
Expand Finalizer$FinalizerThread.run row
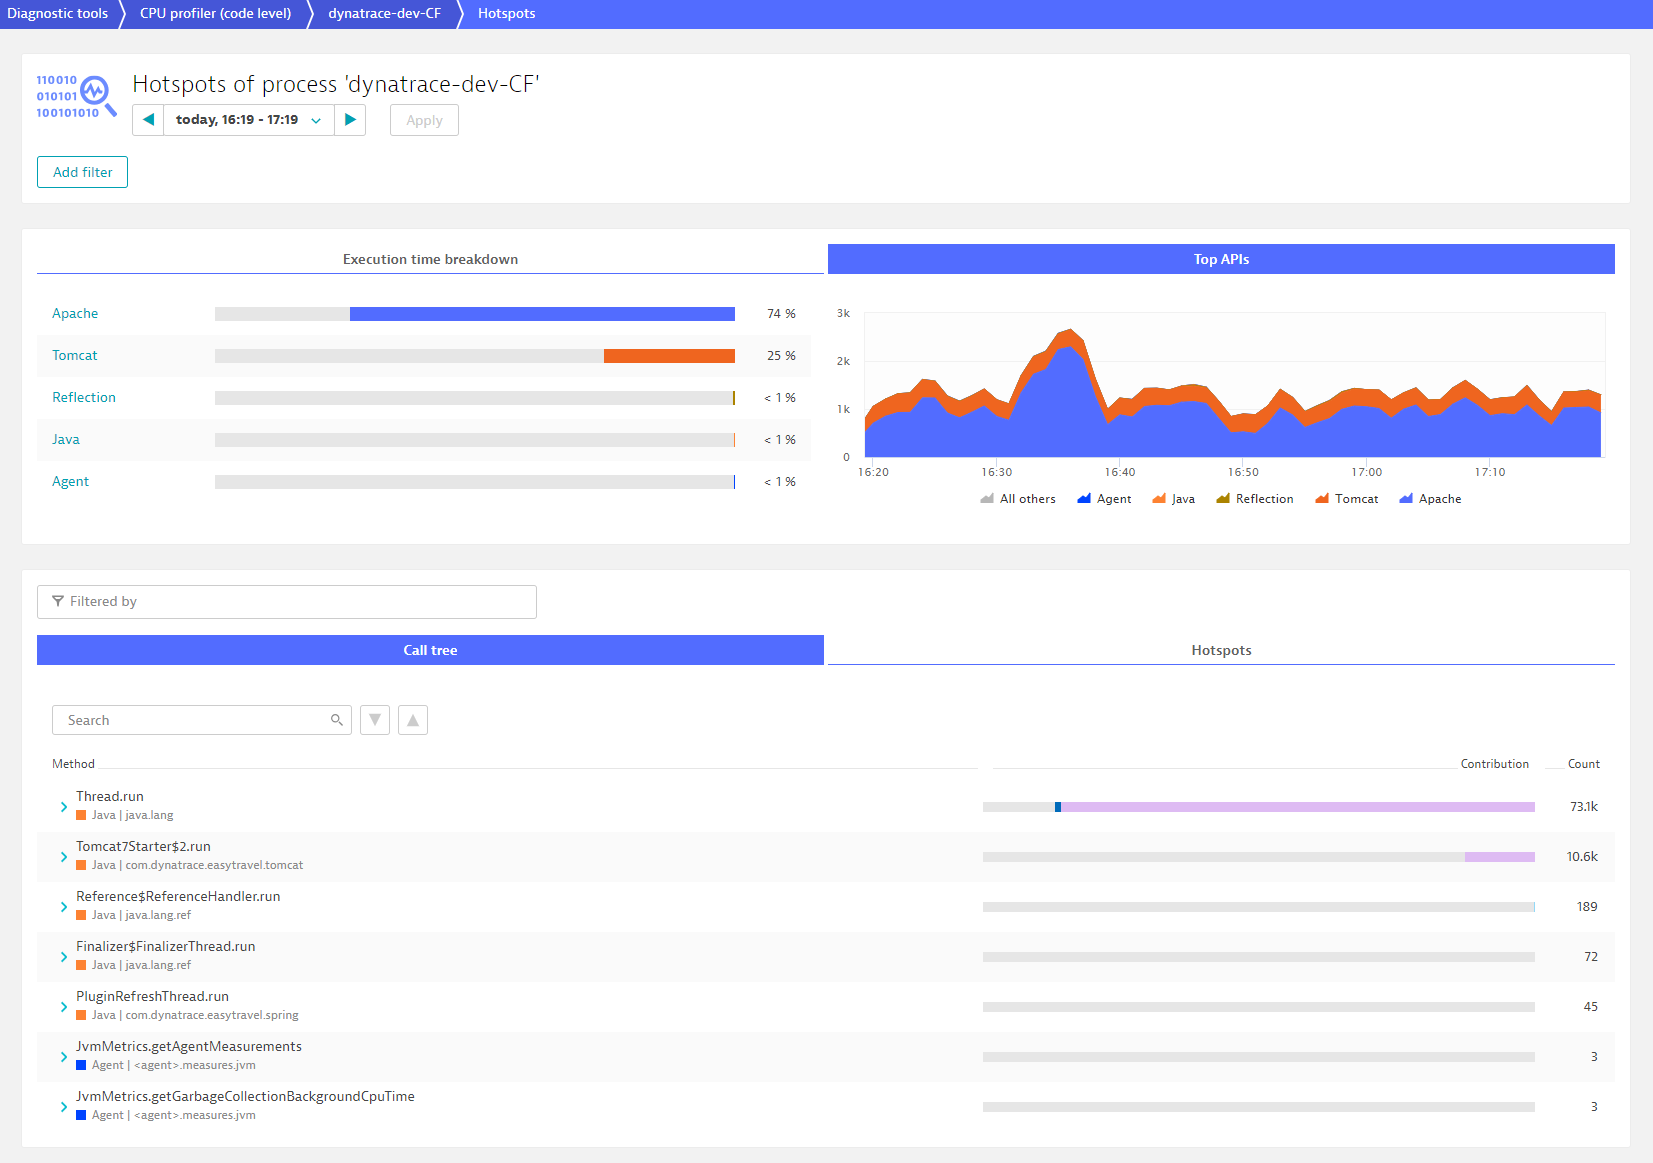[x=64, y=957]
